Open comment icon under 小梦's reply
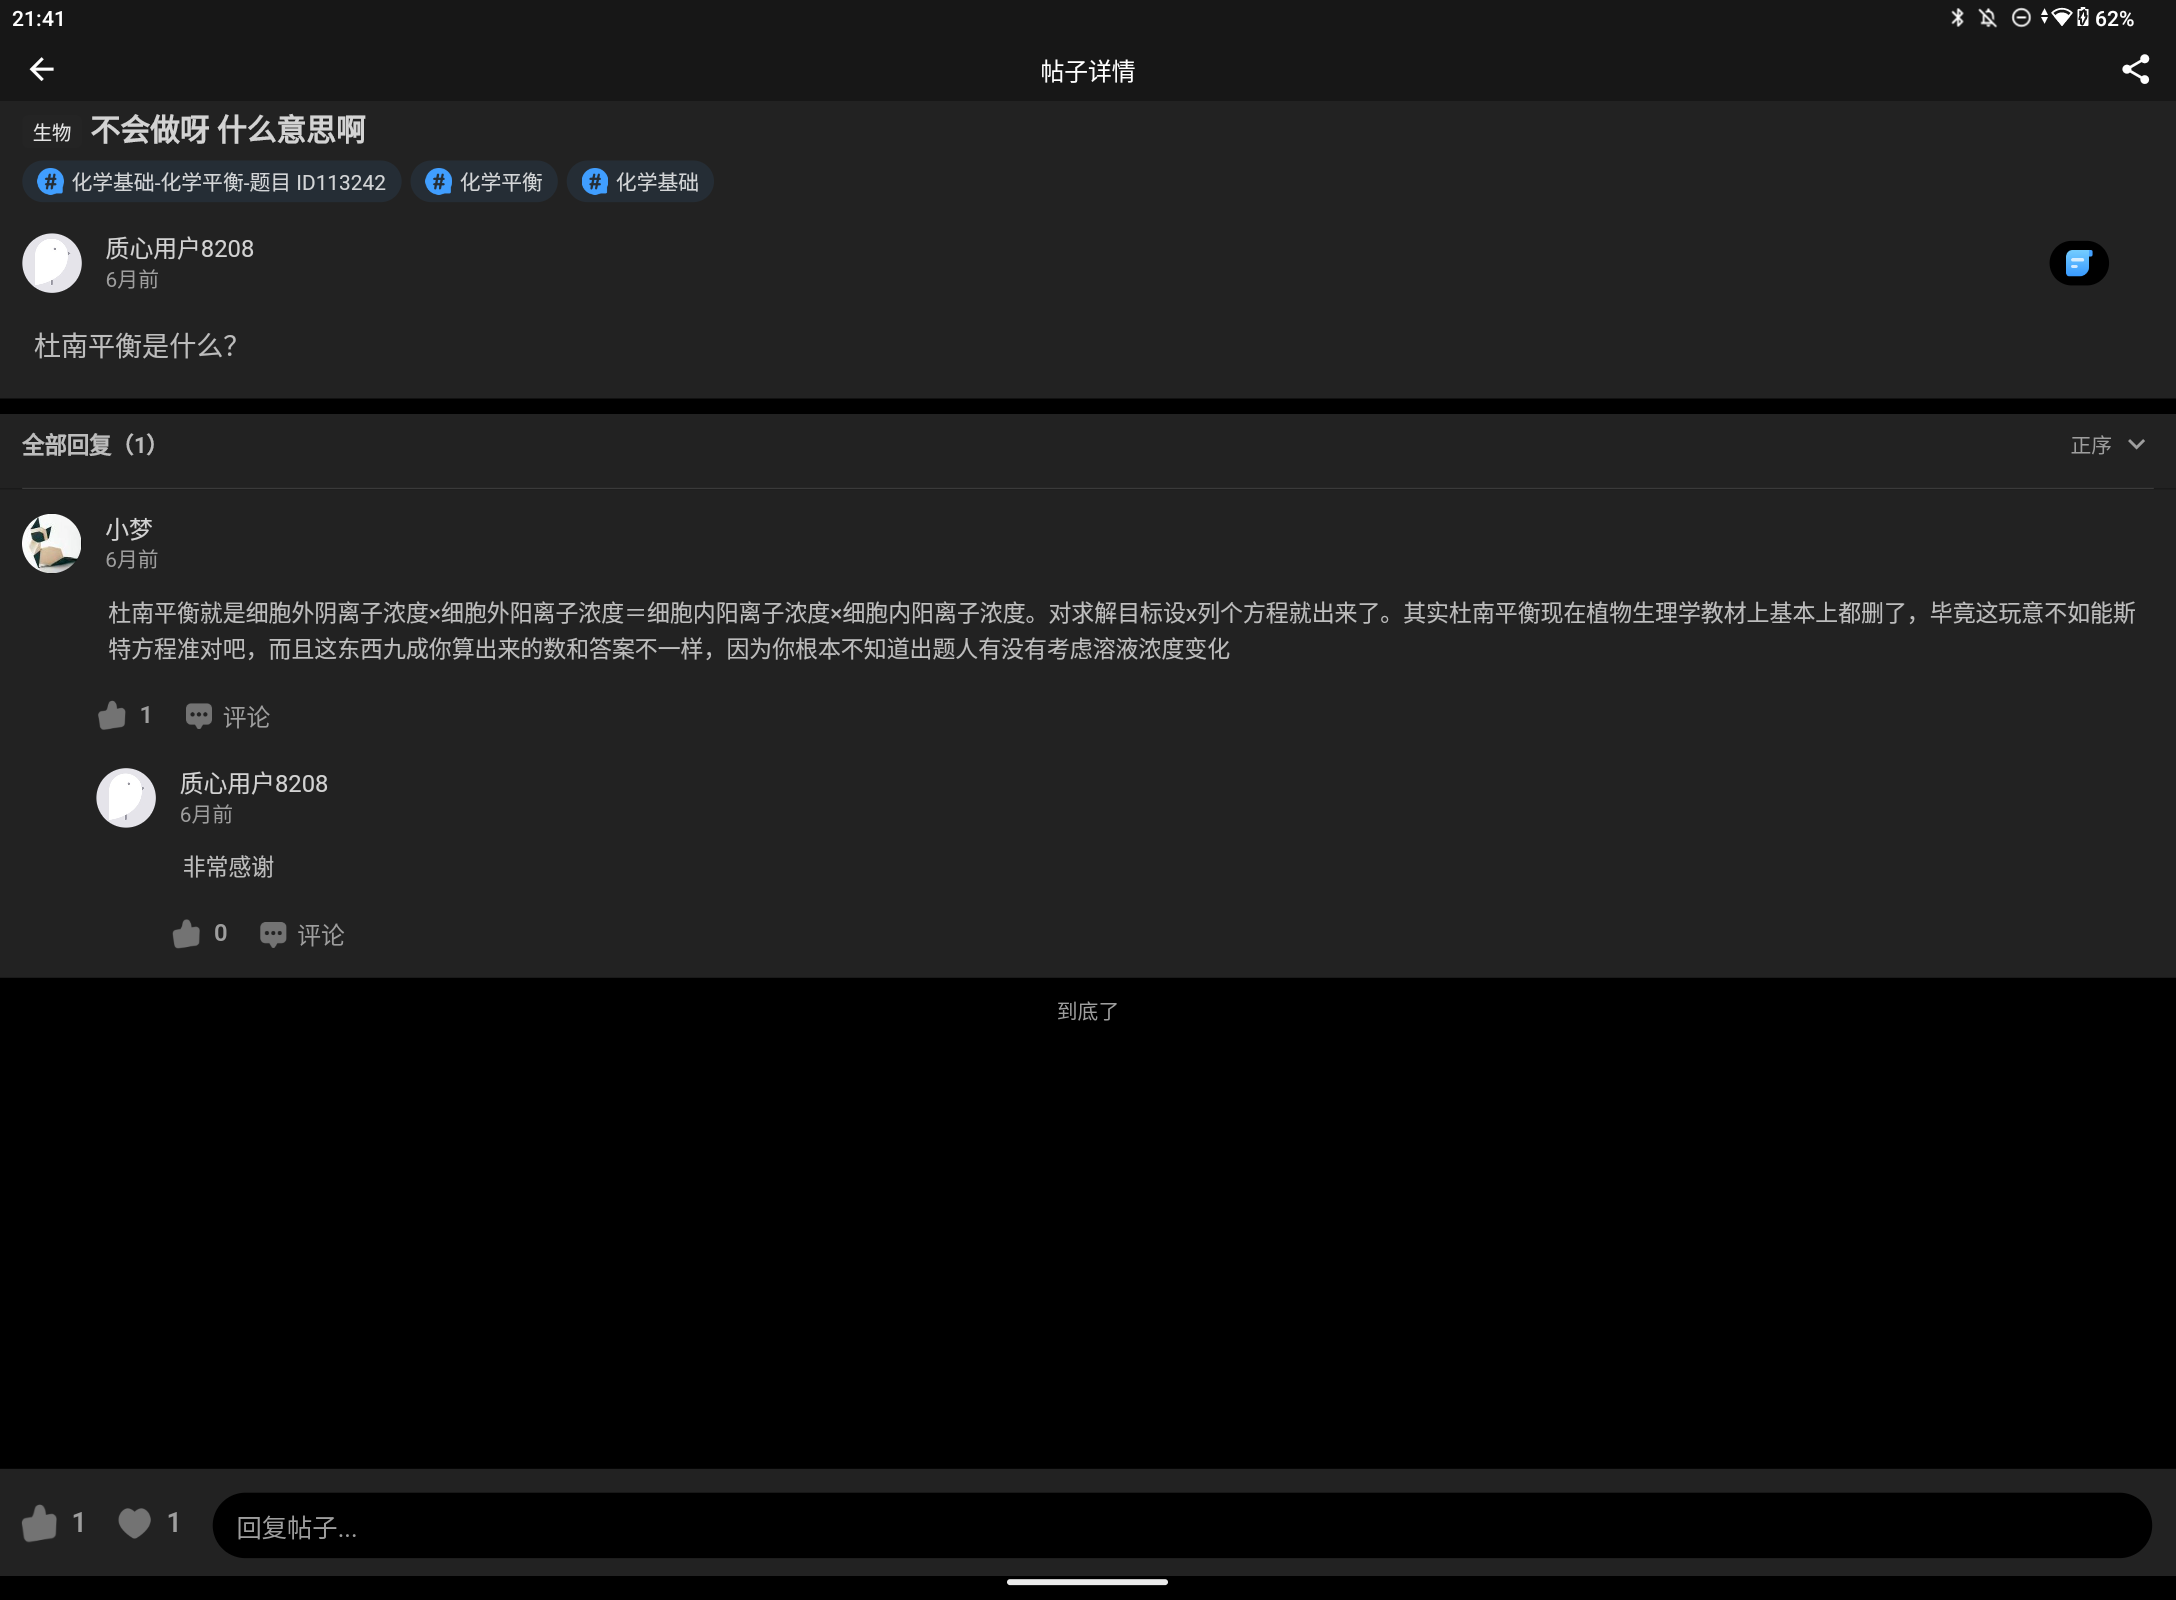 [199, 716]
